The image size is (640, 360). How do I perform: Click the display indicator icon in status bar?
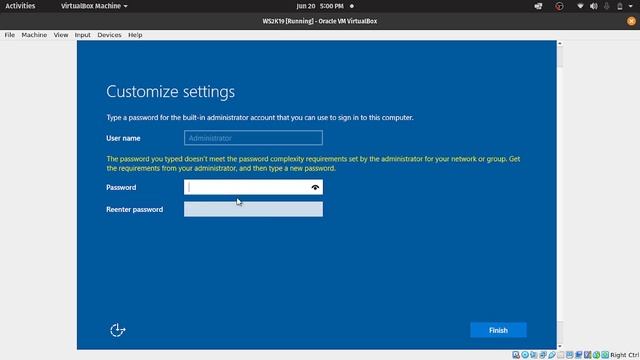(x=570, y=355)
